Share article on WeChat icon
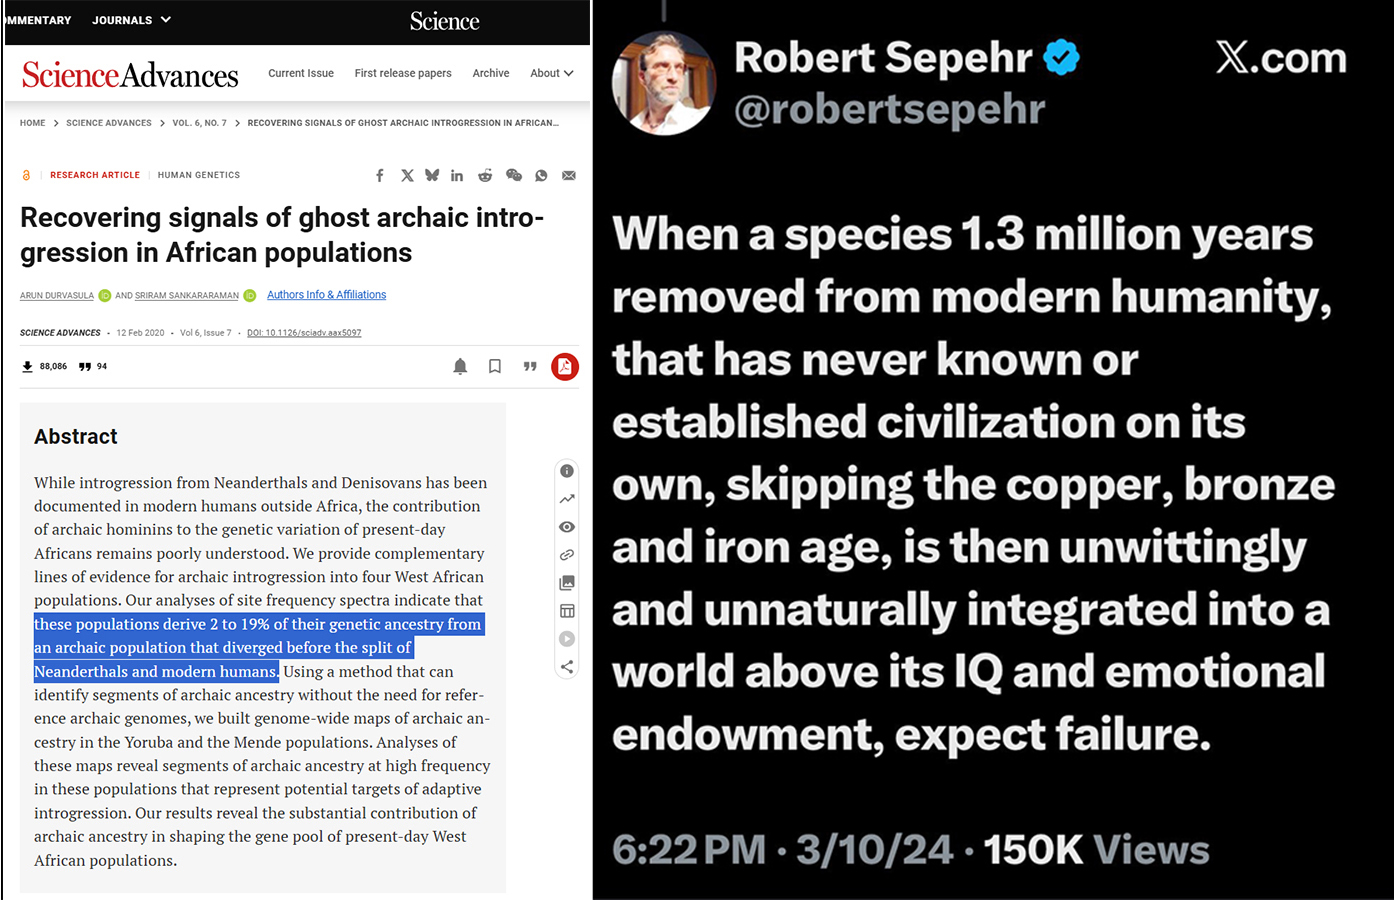Image resolution: width=1394 pixels, height=900 pixels. 514,175
